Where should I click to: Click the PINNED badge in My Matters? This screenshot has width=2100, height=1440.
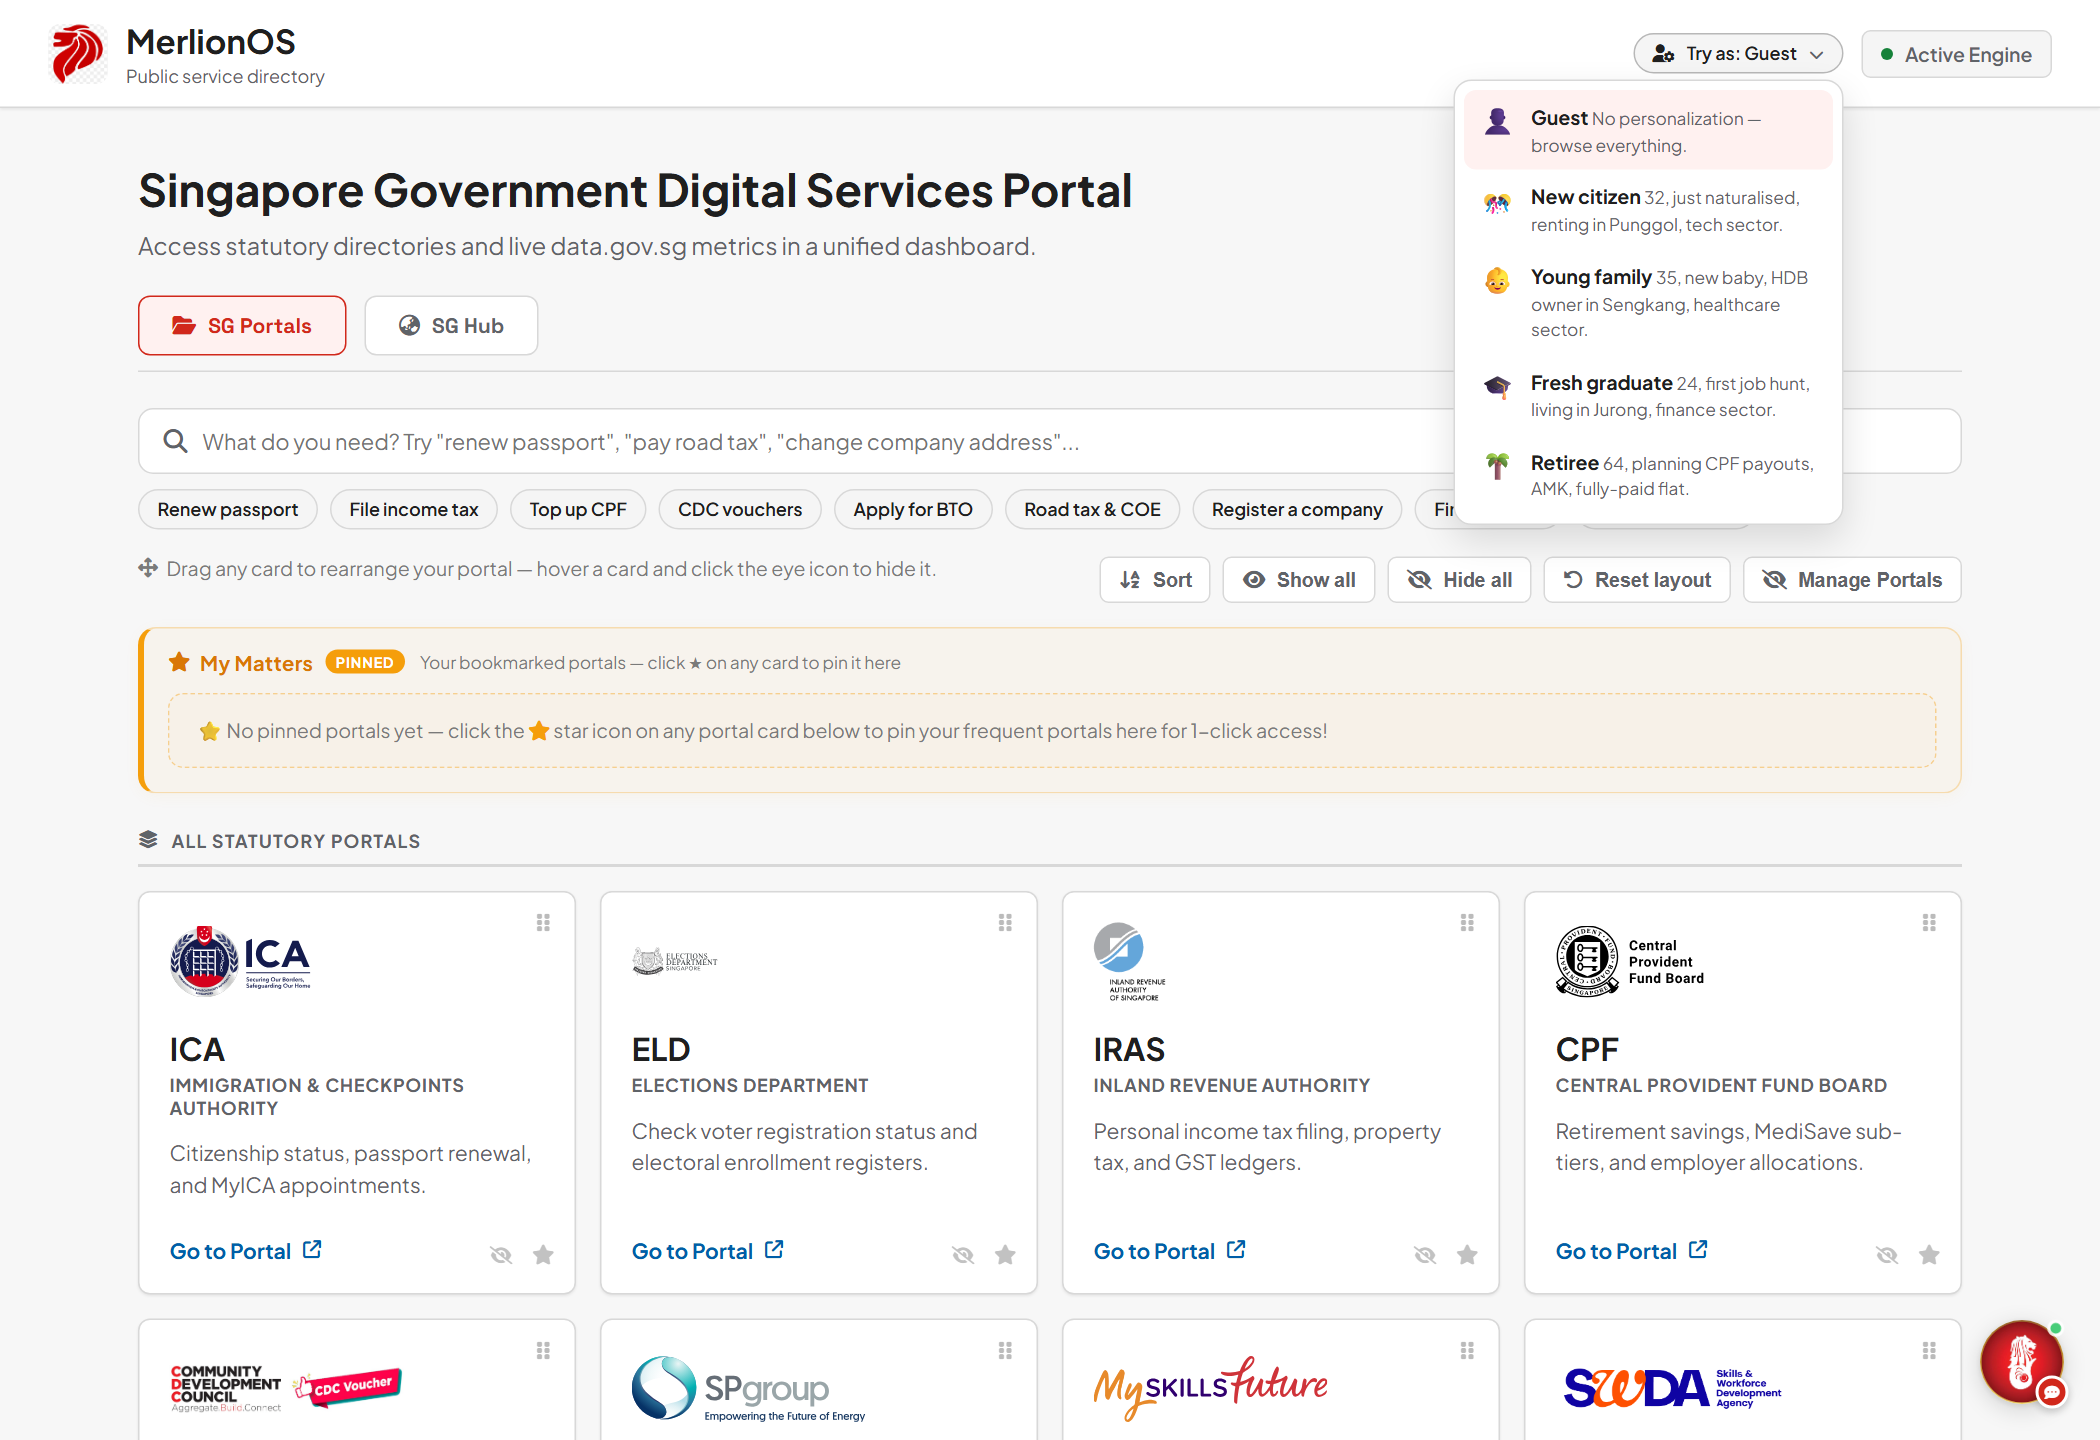click(364, 662)
